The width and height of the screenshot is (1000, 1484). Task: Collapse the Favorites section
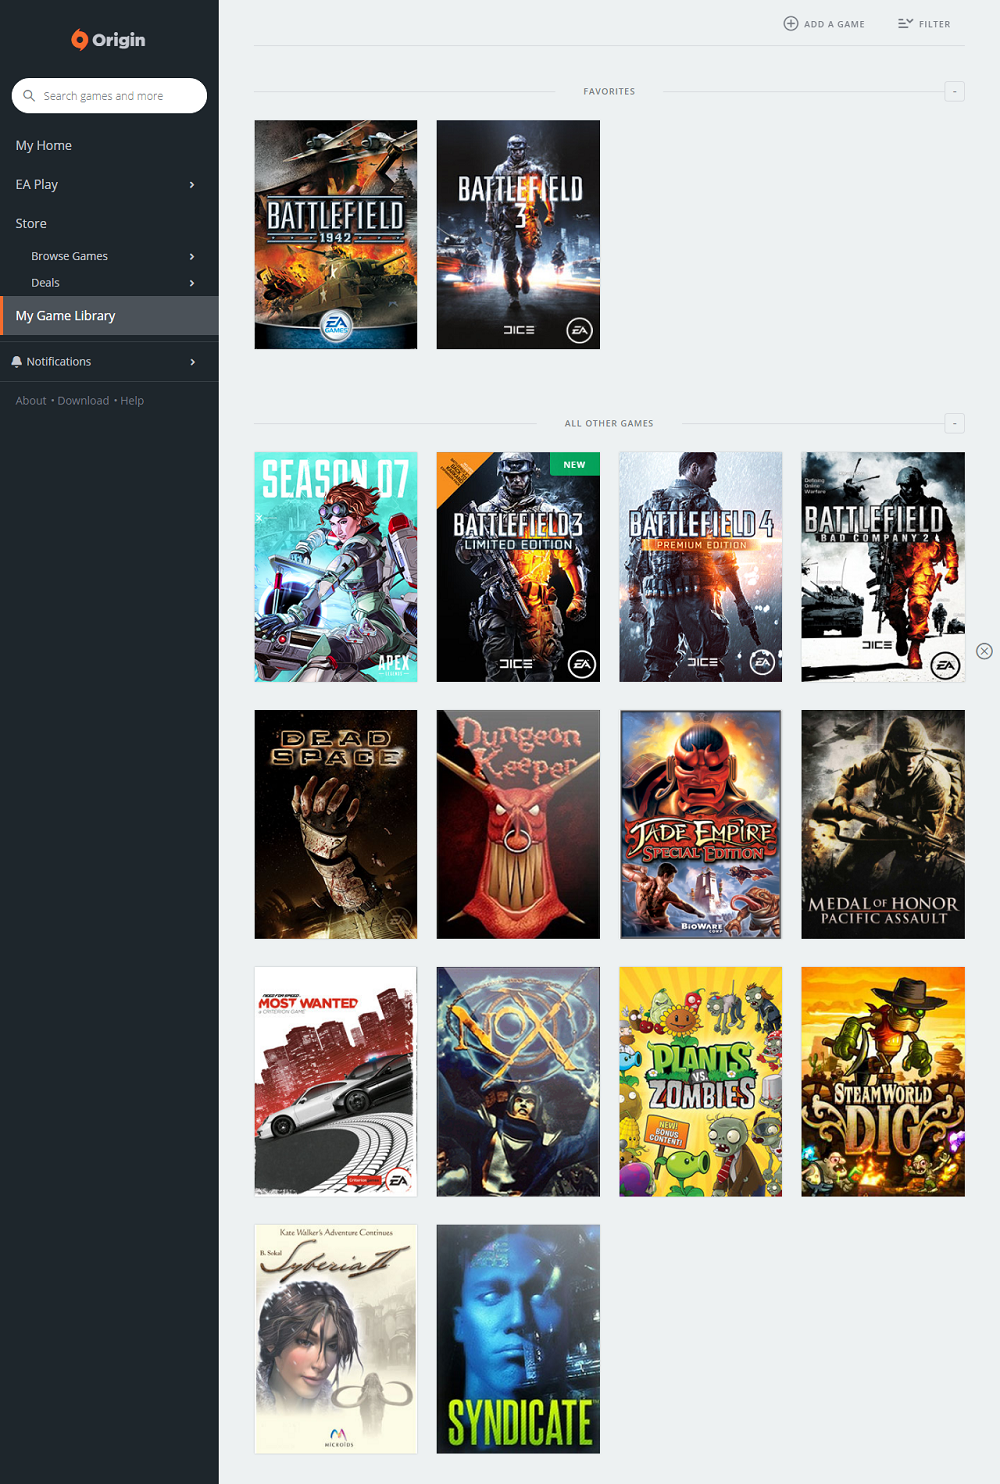pyautogui.click(x=954, y=91)
